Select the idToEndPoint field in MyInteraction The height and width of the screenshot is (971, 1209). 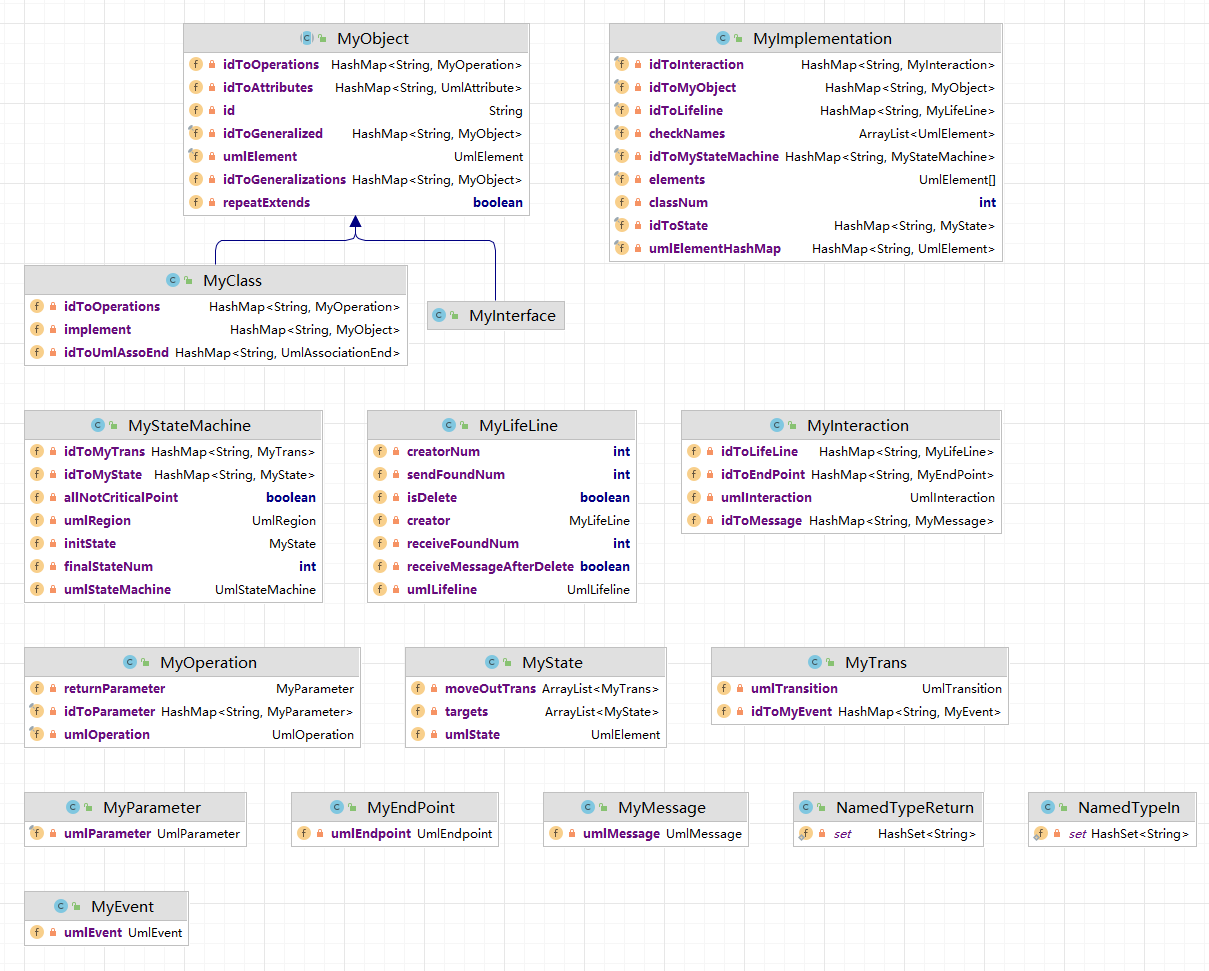pyautogui.click(x=841, y=475)
